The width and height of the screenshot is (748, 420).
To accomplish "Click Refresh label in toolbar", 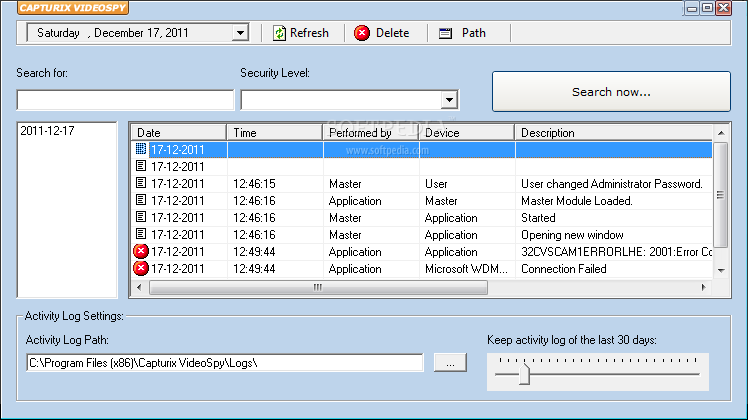I will click(x=309, y=33).
